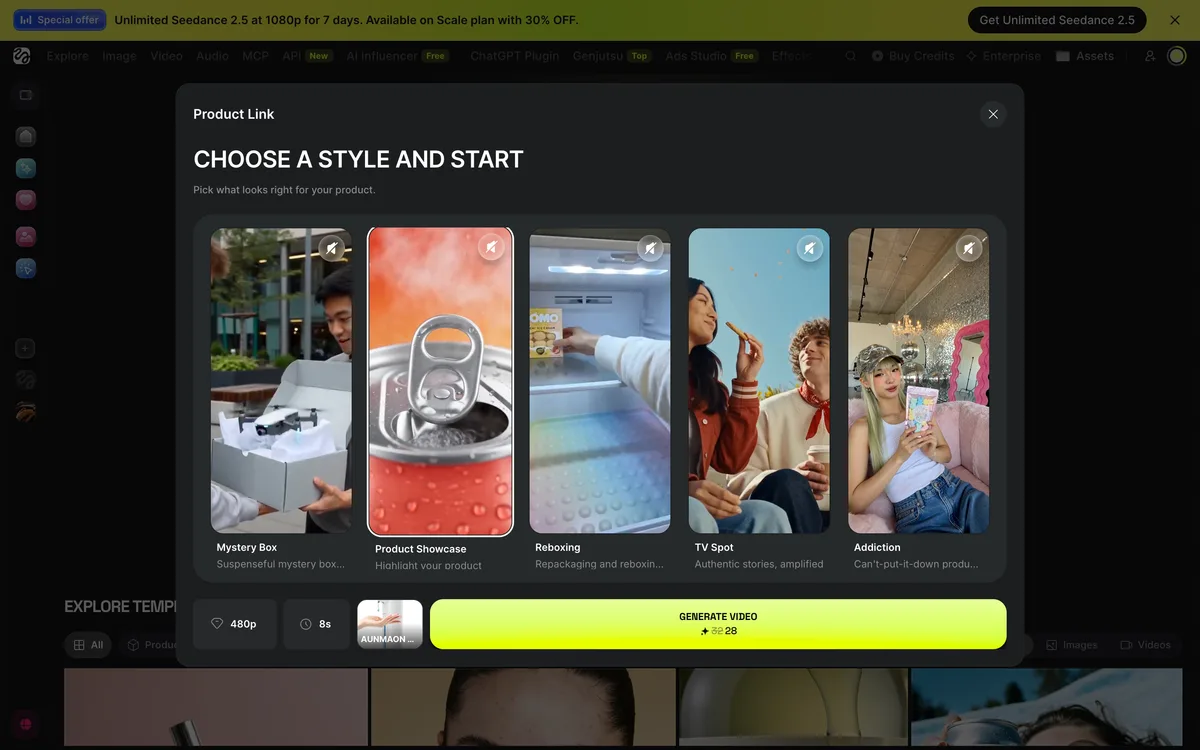Open AI Influencer in the navbar
Viewport: 1200px width, 750px height.
tap(397, 56)
